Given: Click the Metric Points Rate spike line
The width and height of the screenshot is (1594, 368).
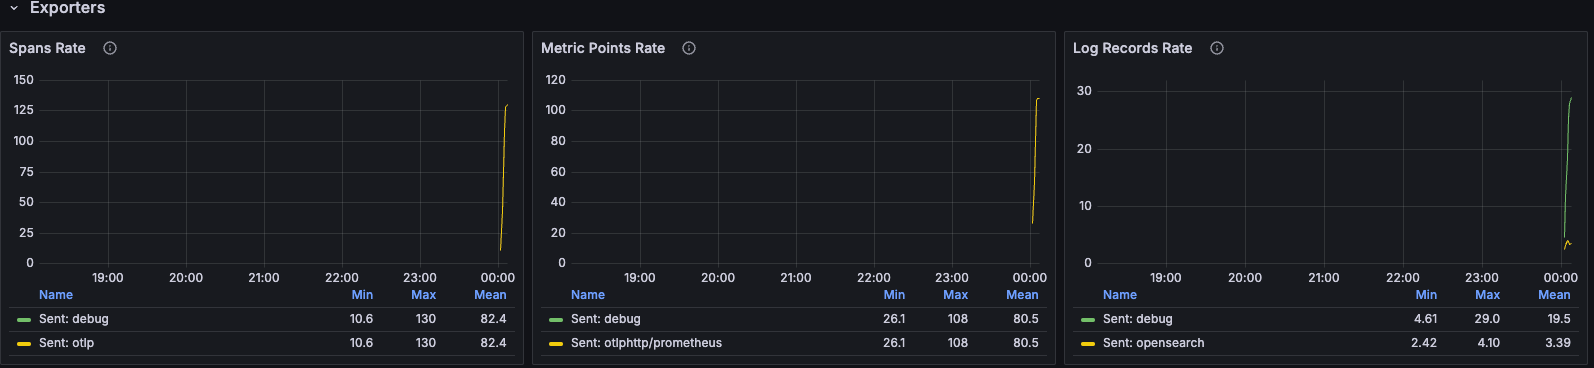Looking at the screenshot, I should 1035,160.
